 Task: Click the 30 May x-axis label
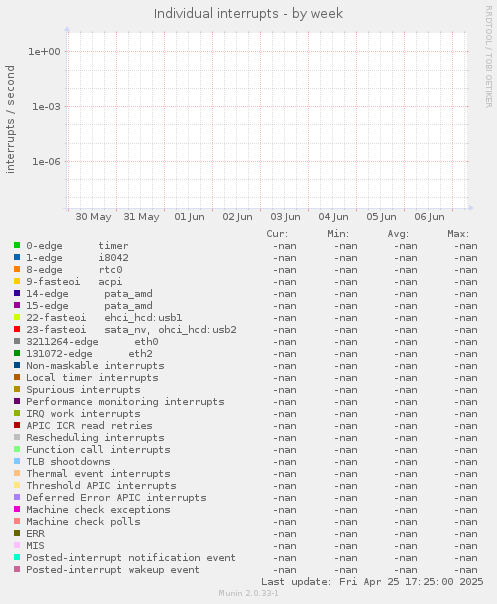pos(93,216)
